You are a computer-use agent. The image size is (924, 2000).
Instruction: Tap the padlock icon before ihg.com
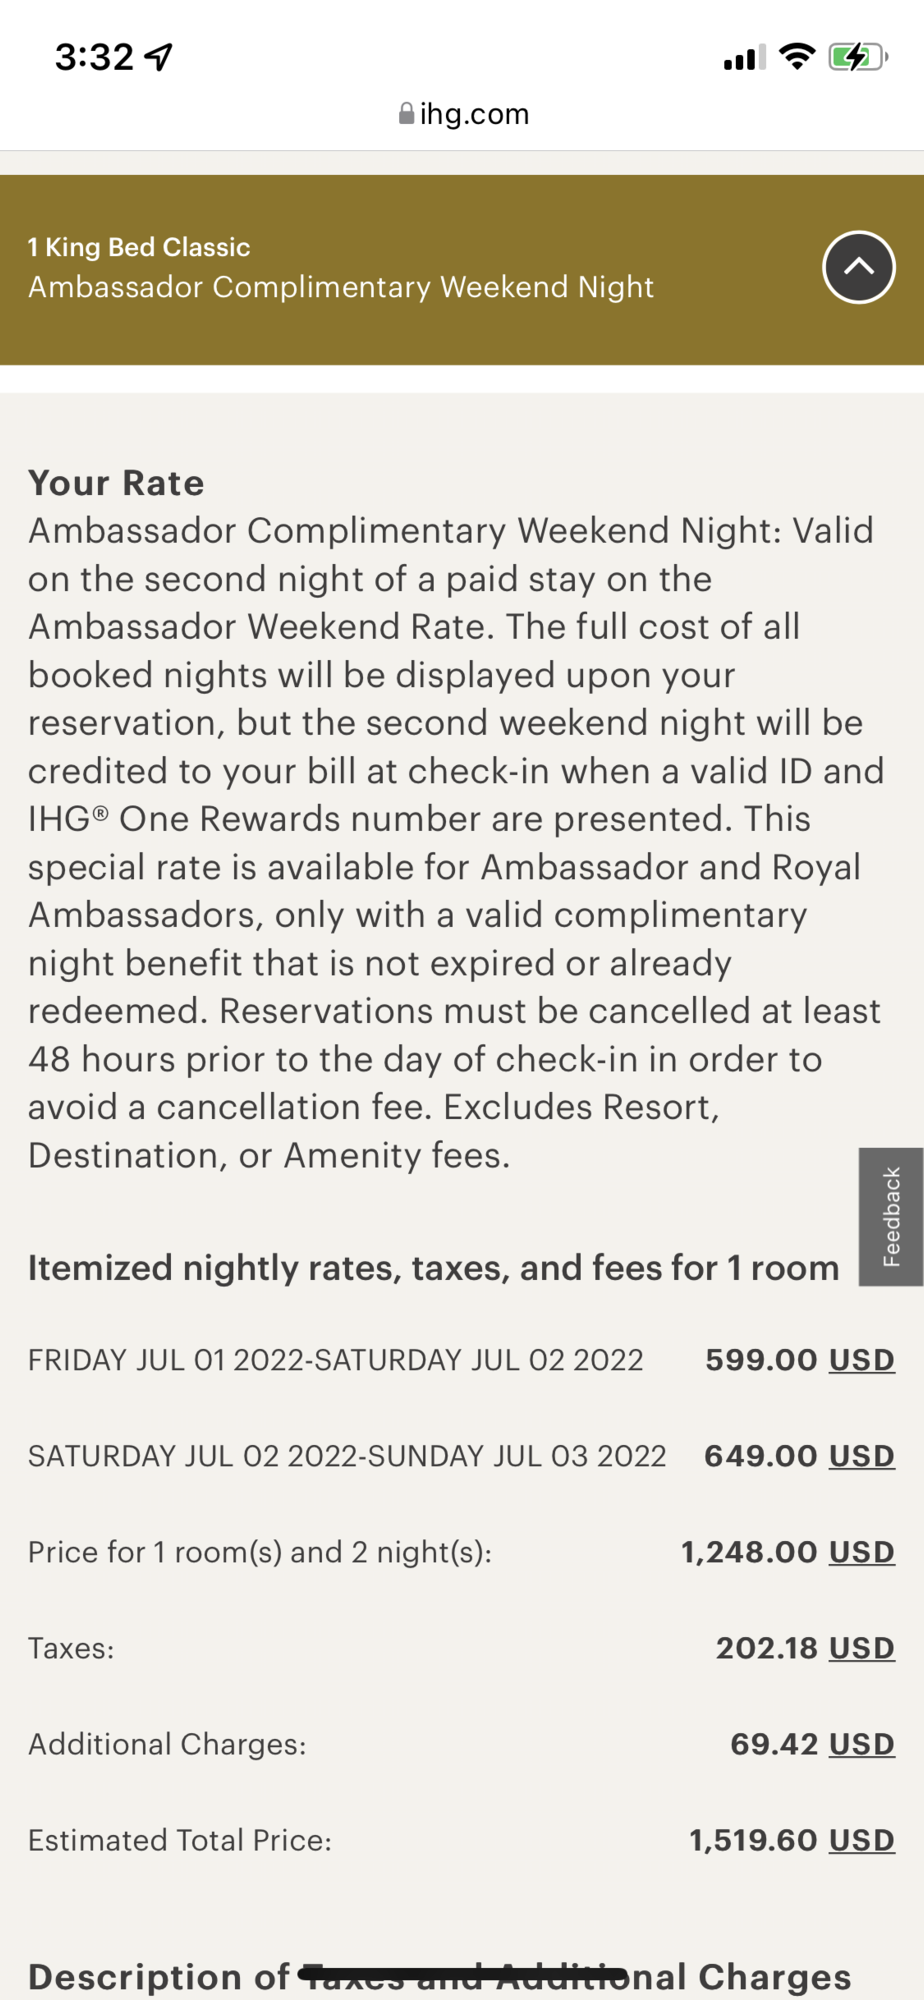(x=406, y=114)
